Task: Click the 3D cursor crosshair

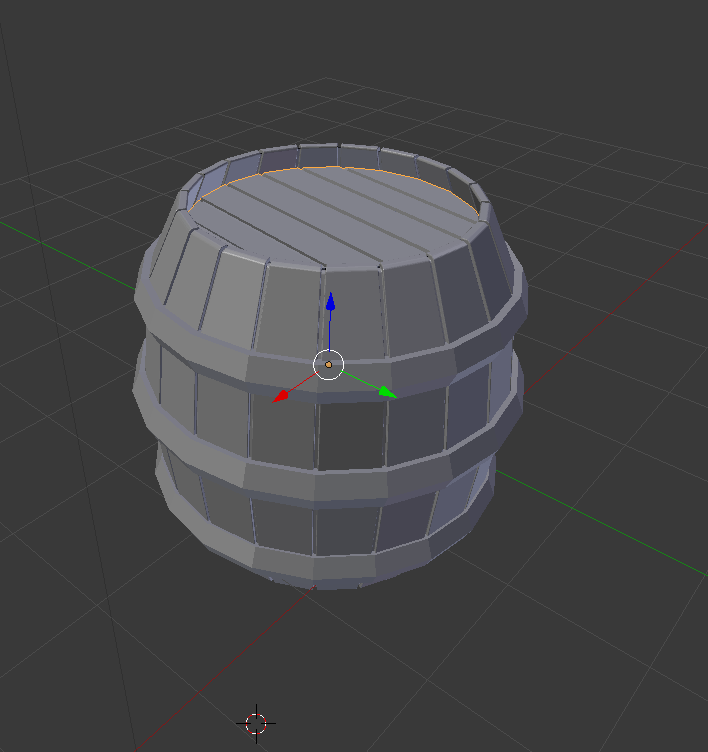Action: (x=256, y=724)
